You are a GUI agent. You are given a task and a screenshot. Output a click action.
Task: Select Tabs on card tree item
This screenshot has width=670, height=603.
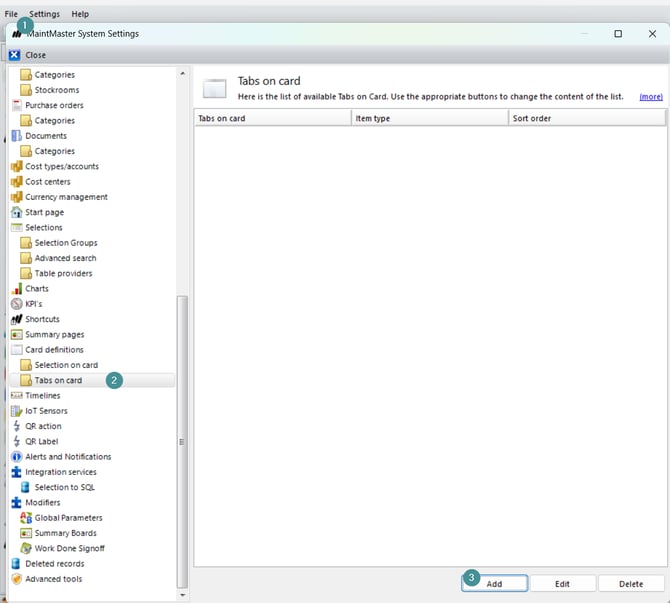point(58,380)
